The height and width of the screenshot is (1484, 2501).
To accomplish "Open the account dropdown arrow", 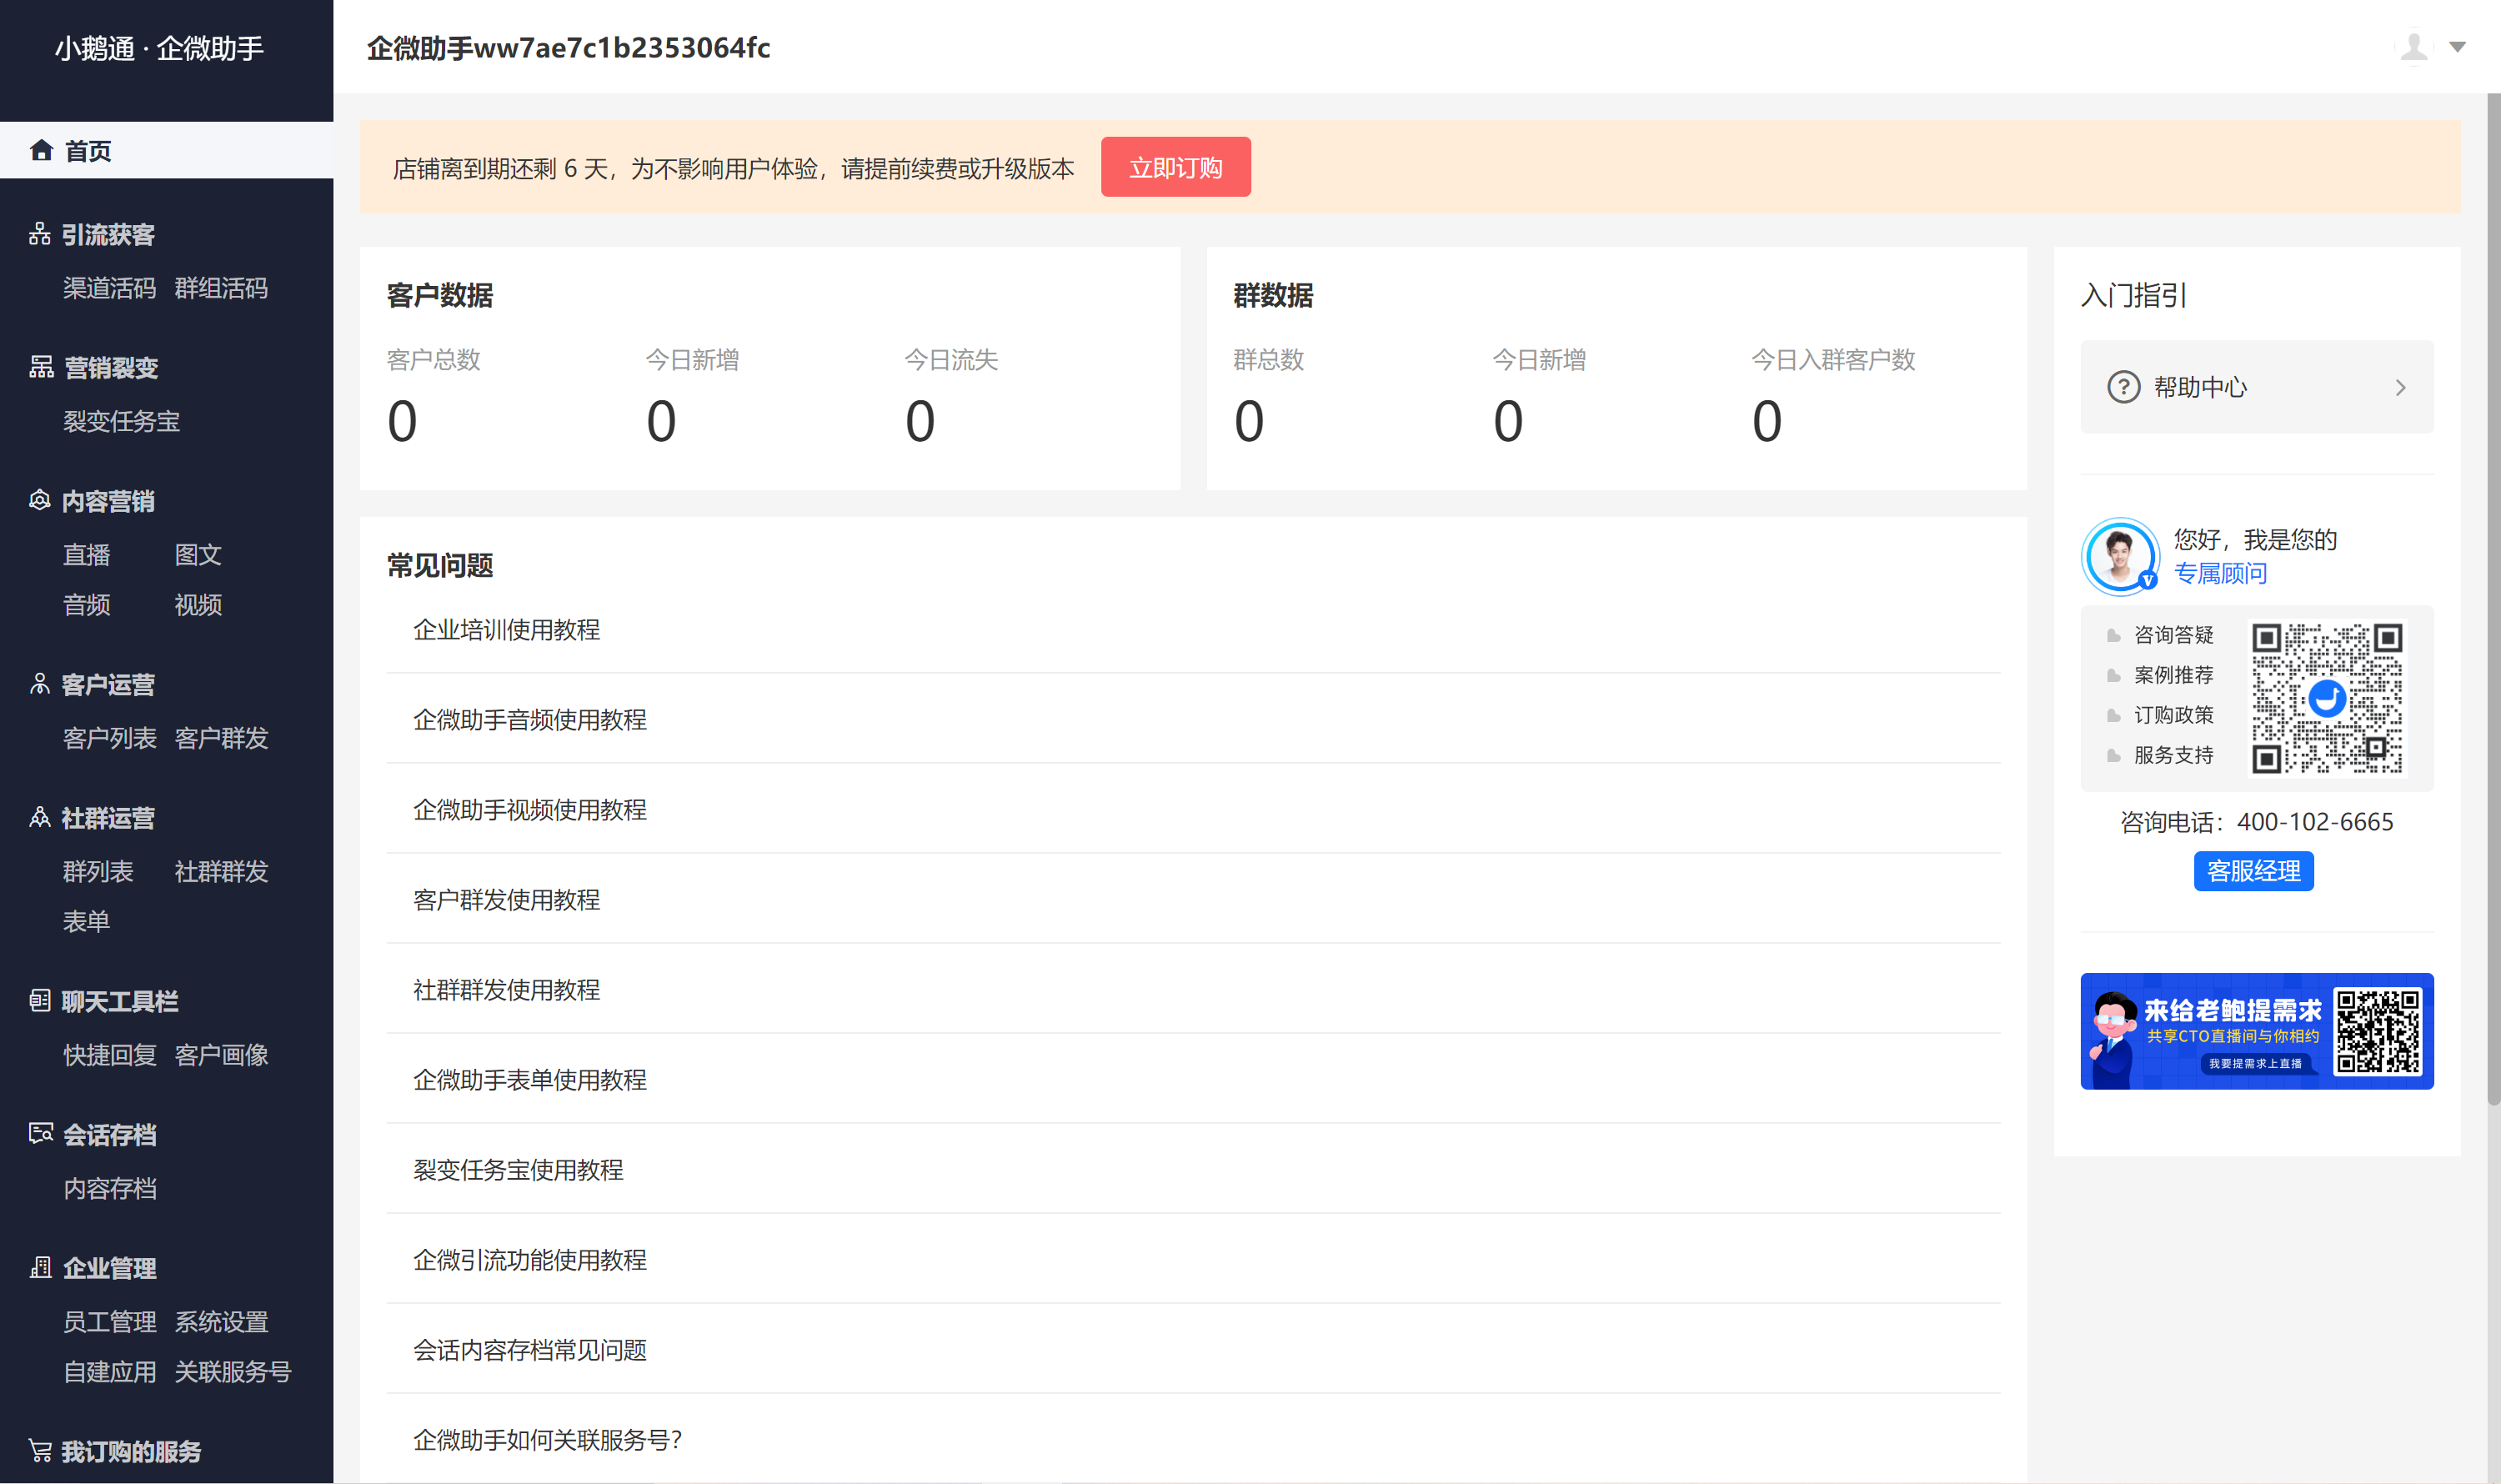I will pos(2457,47).
